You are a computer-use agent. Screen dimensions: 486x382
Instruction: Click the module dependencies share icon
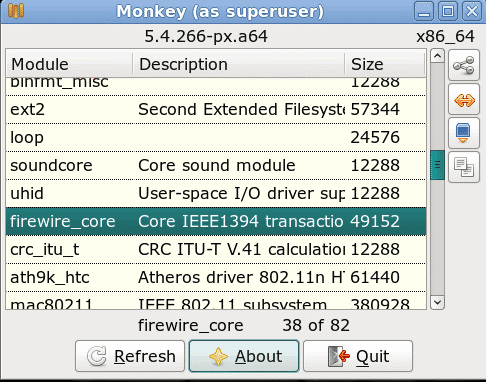464,65
